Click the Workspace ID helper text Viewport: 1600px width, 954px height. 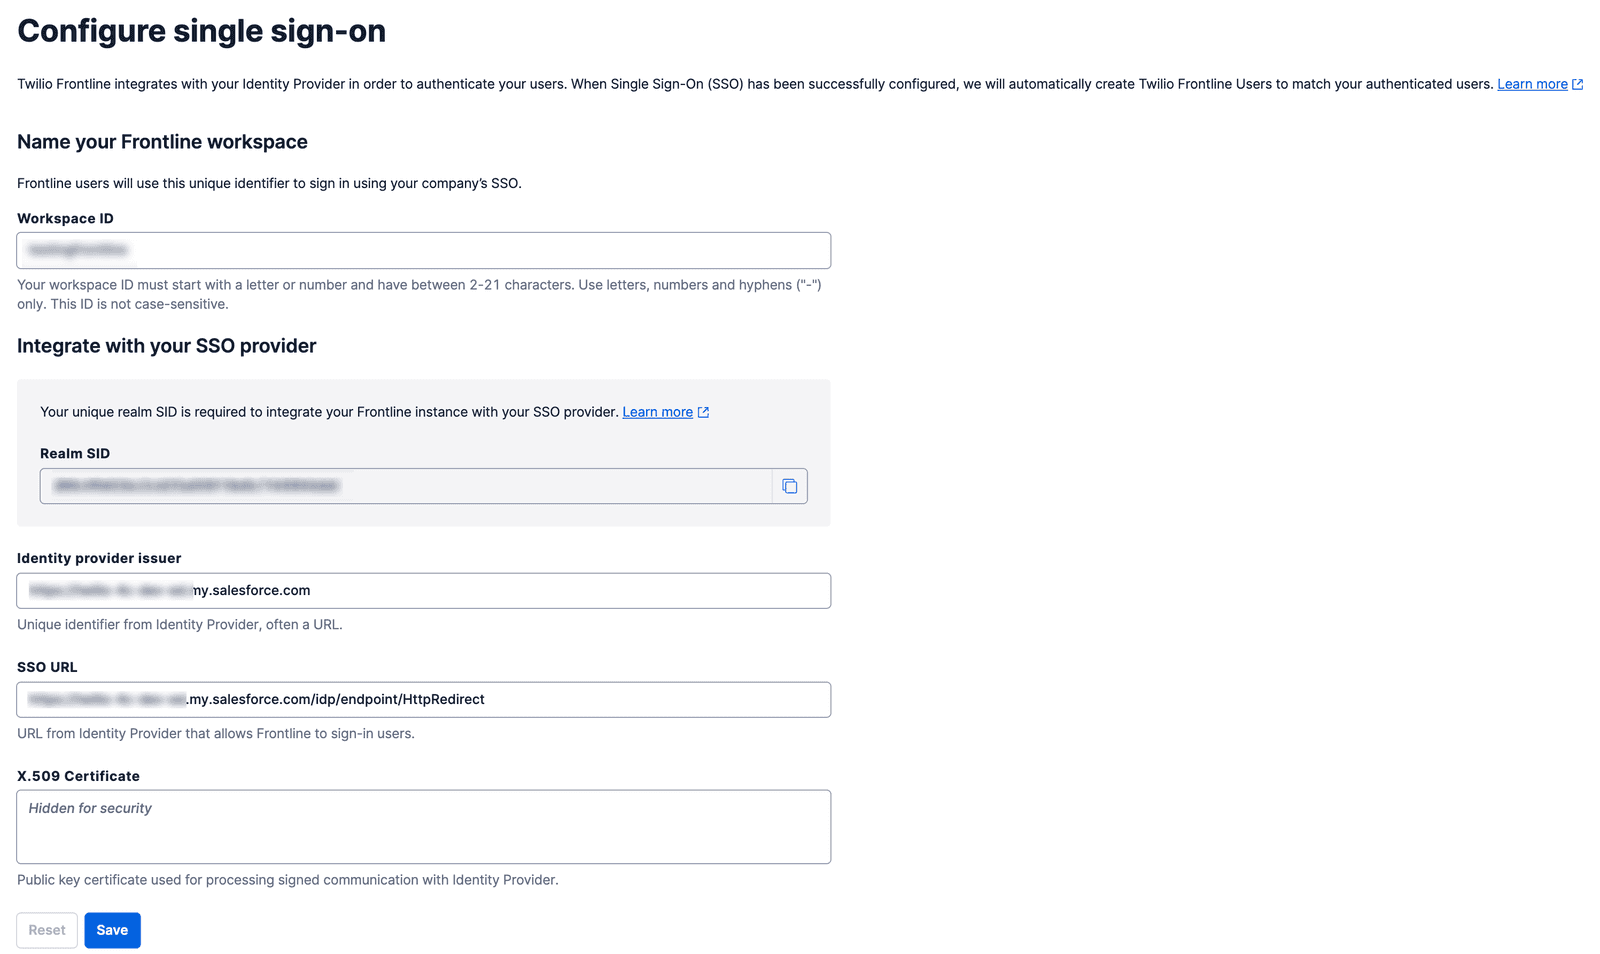[x=419, y=294]
